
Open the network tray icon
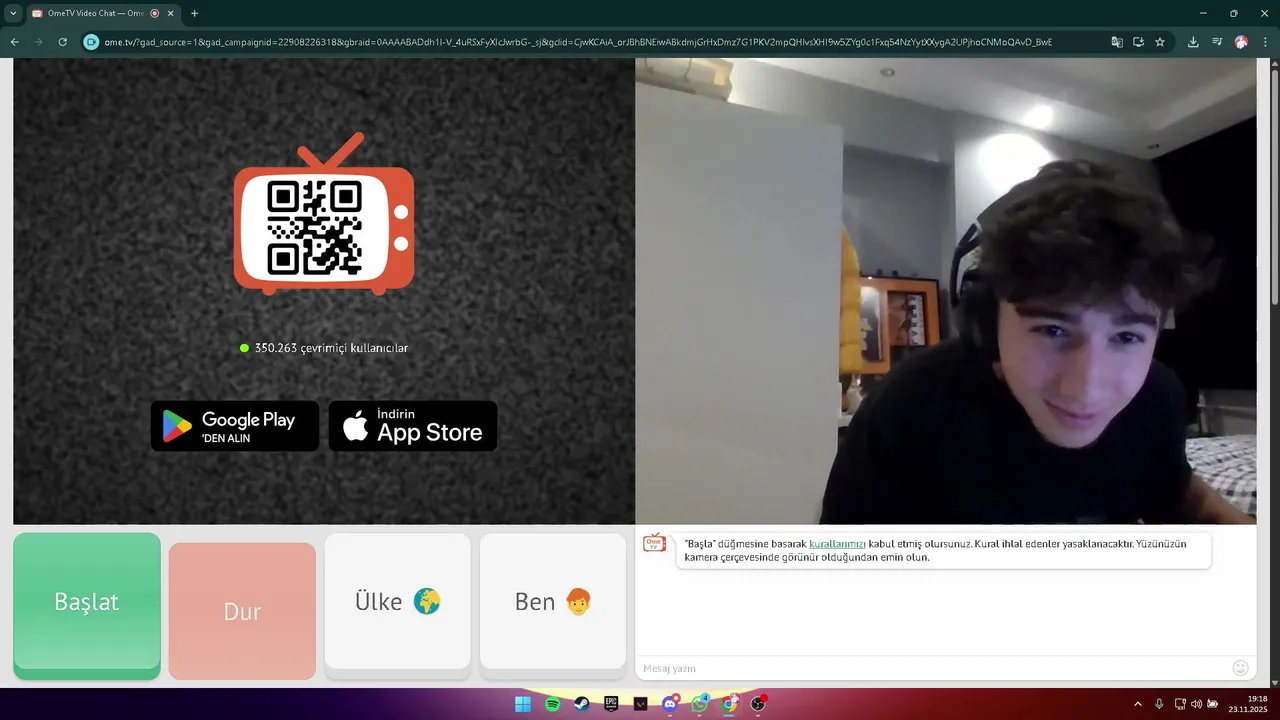(1180, 704)
